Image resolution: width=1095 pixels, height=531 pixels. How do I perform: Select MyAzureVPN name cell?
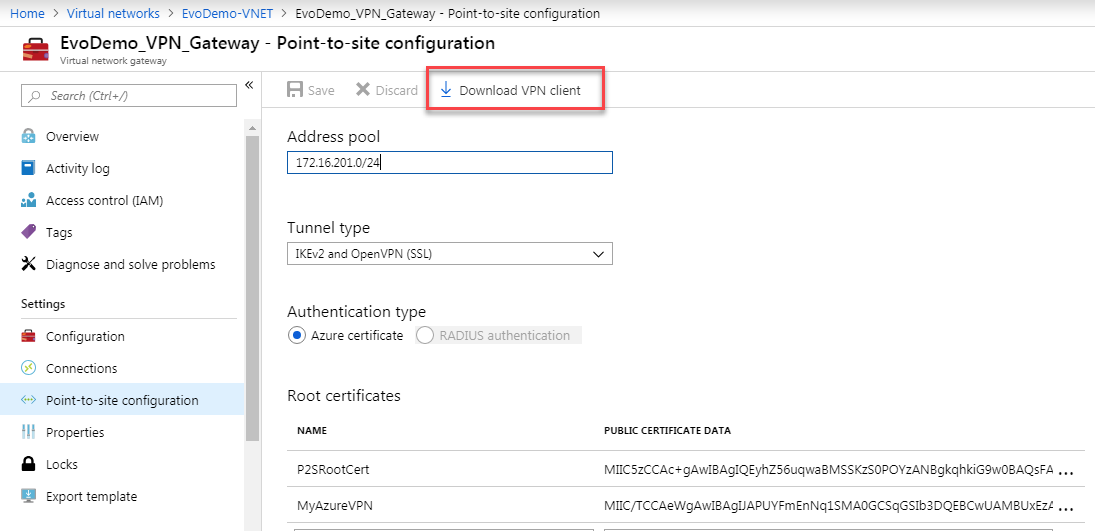(335, 505)
